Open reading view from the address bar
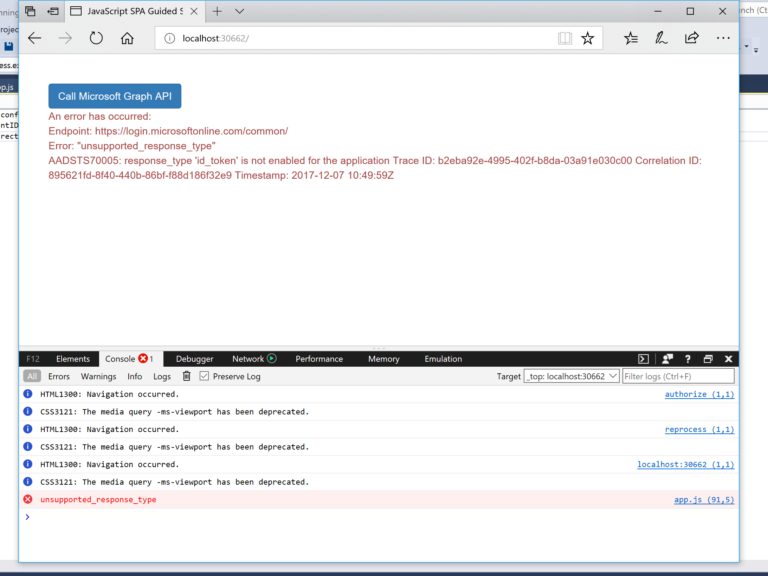The height and width of the screenshot is (576, 768). coord(565,38)
